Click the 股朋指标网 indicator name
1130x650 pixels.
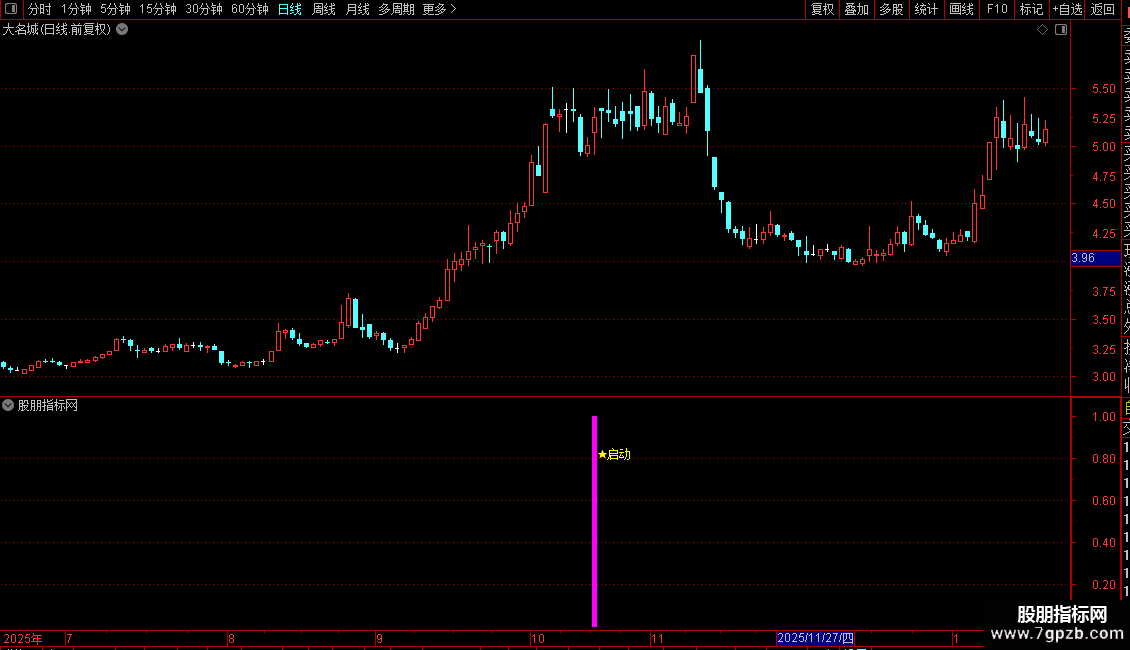pos(48,406)
